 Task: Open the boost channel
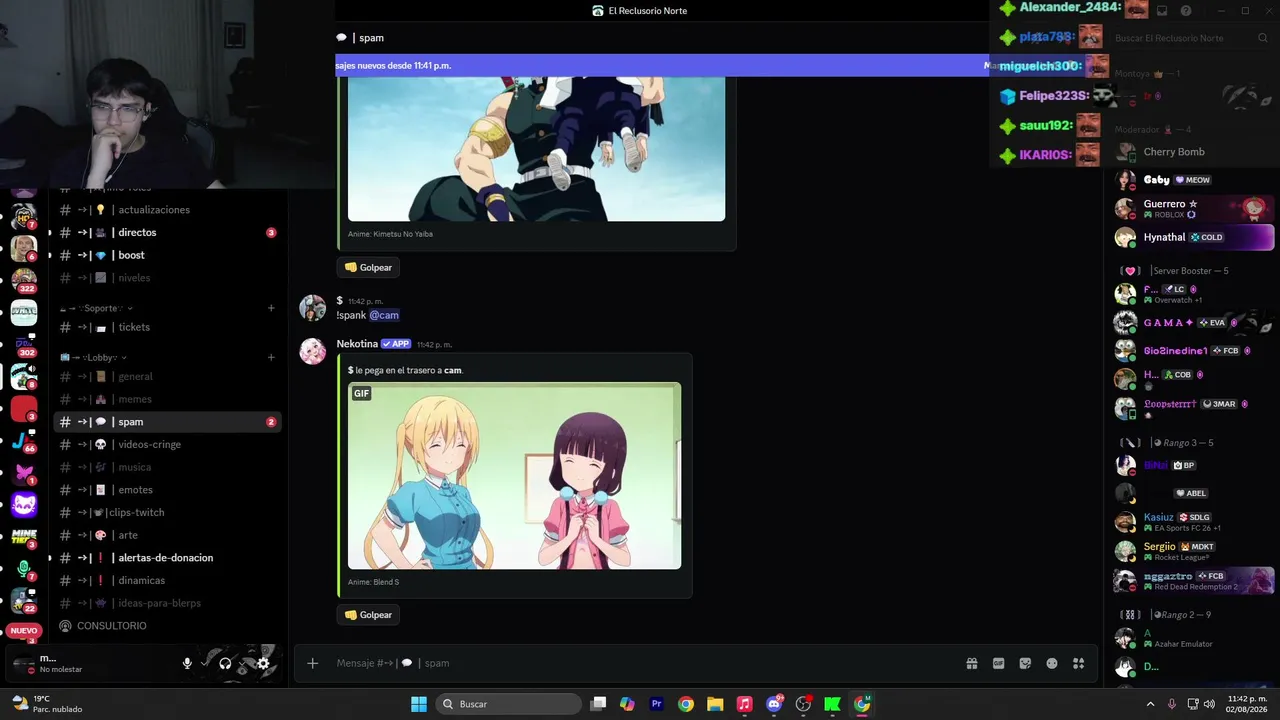coord(167,255)
